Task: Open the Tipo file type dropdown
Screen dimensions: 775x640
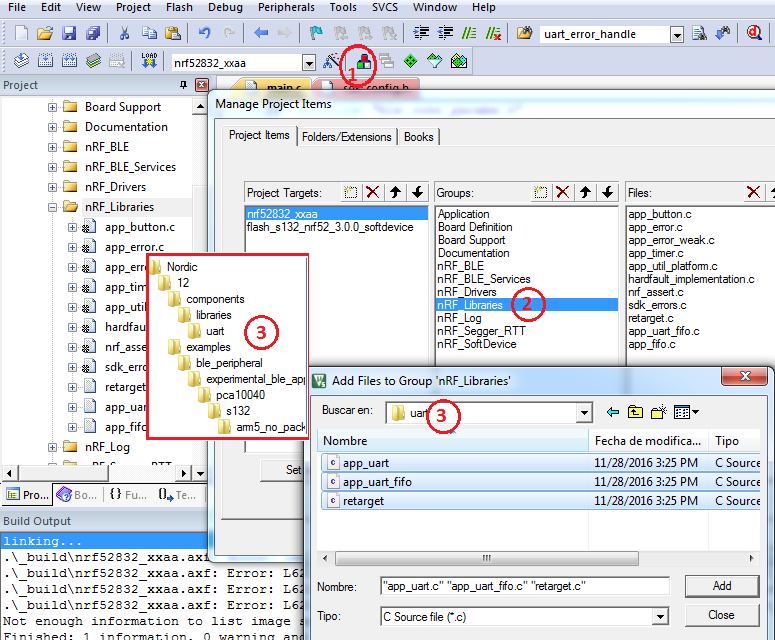Action: coord(660,617)
